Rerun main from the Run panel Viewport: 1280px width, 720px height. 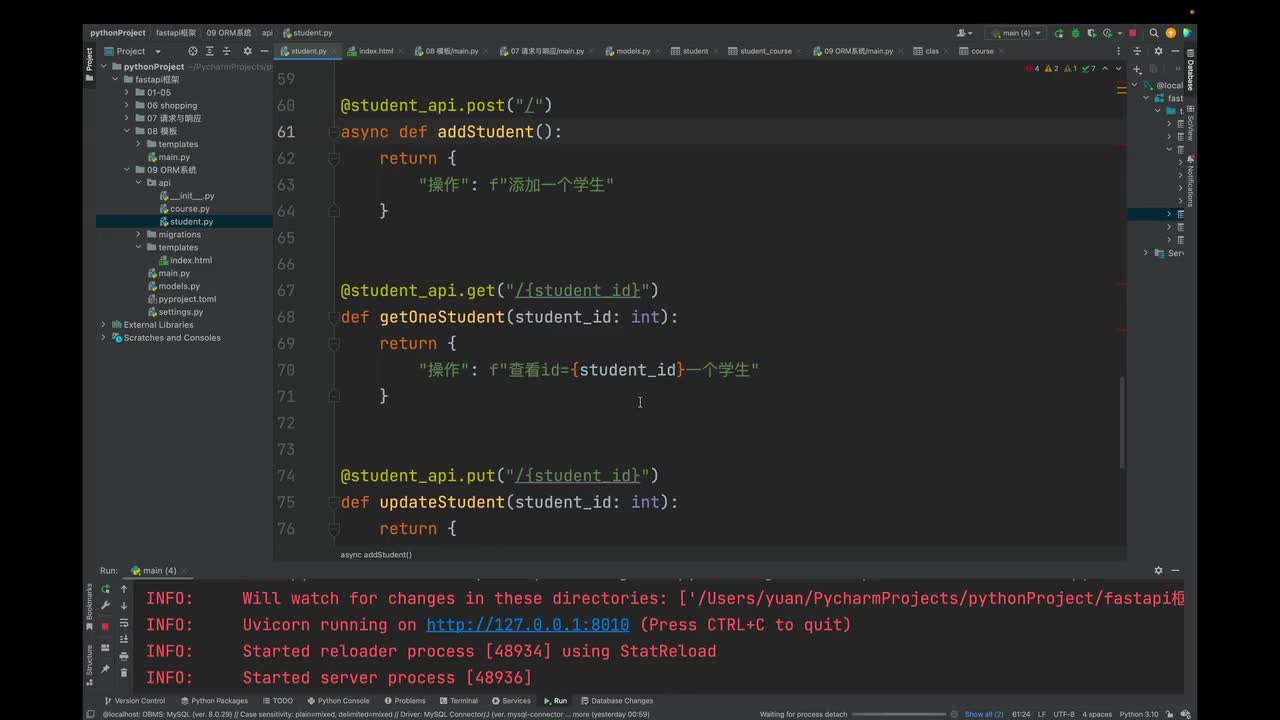coord(105,589)
